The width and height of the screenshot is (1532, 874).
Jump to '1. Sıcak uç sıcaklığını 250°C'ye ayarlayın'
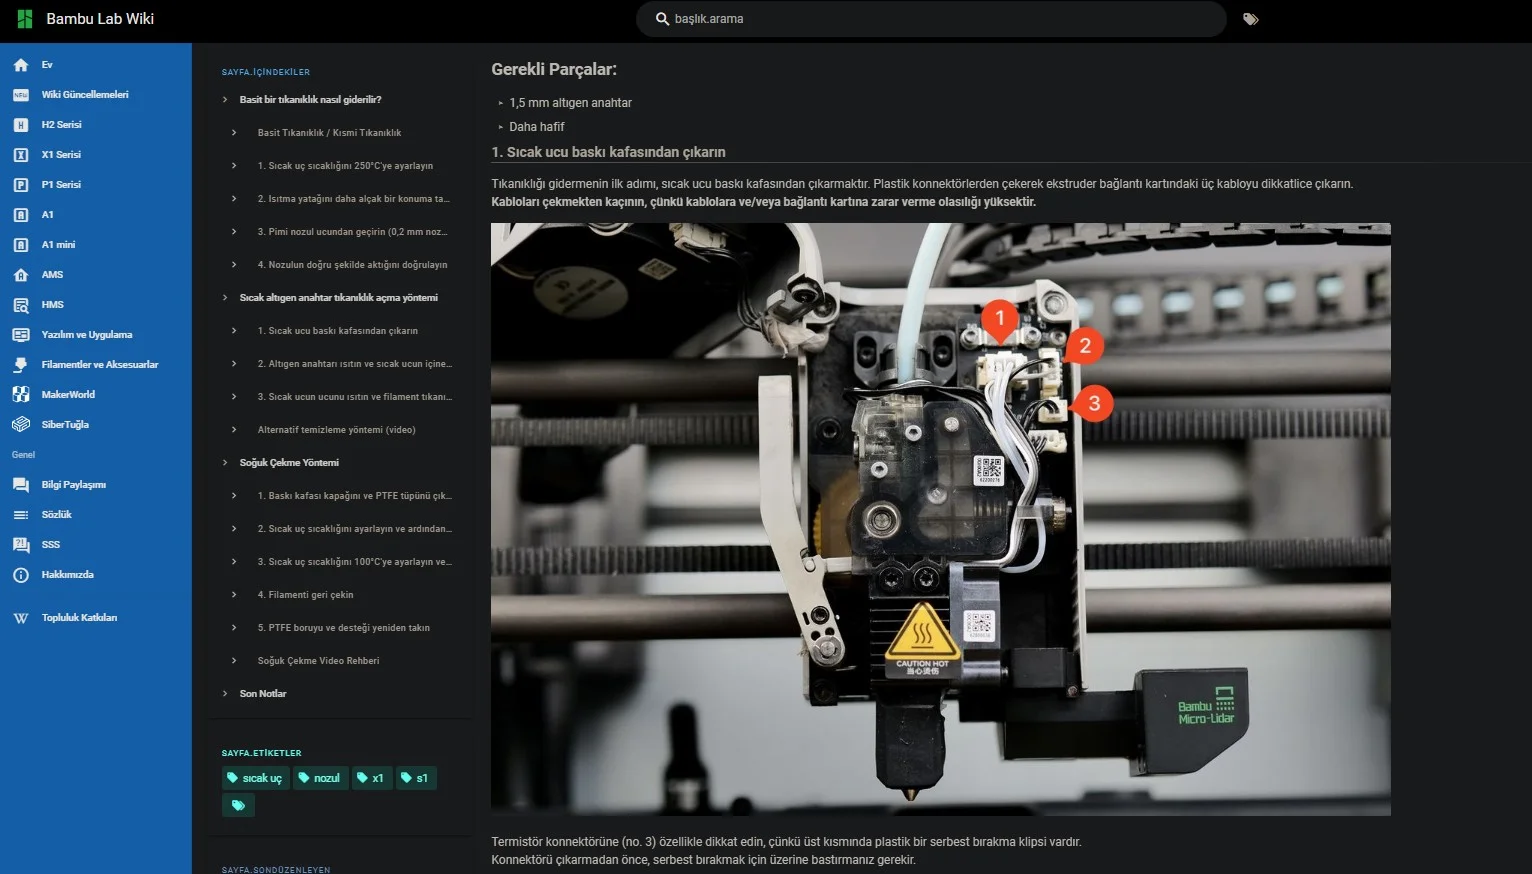point(345,166)
